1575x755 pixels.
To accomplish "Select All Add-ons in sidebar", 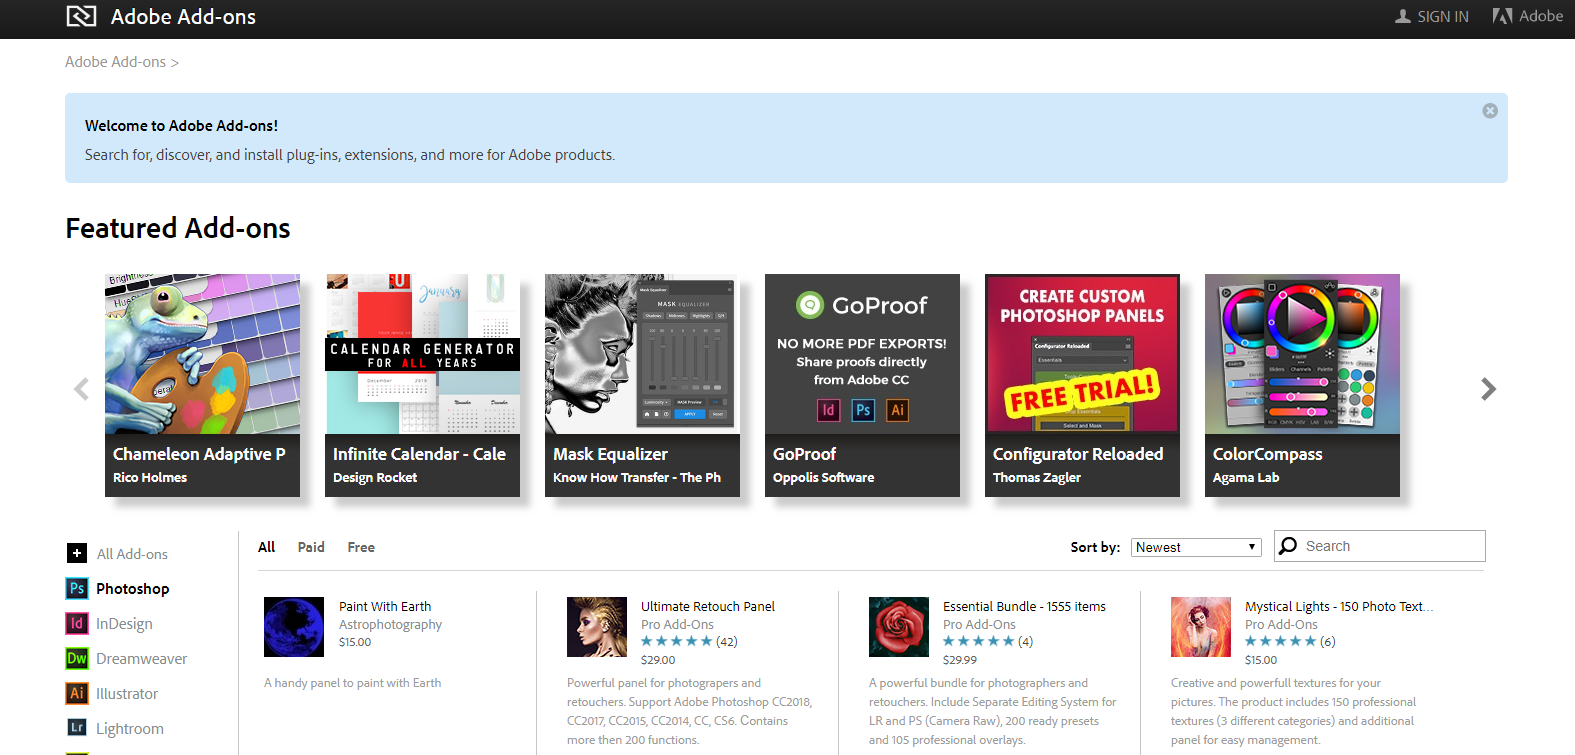I will click(132, 554).
